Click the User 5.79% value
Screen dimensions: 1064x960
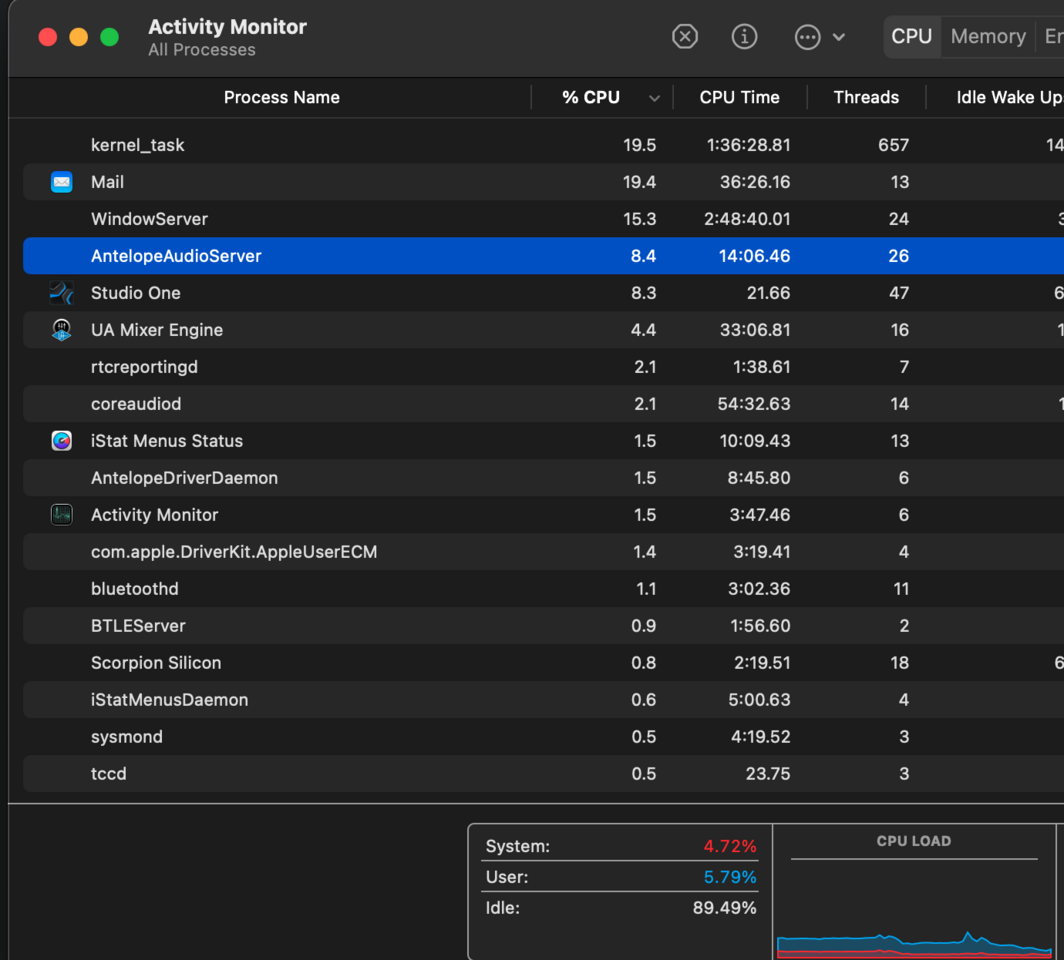point(729,877)
